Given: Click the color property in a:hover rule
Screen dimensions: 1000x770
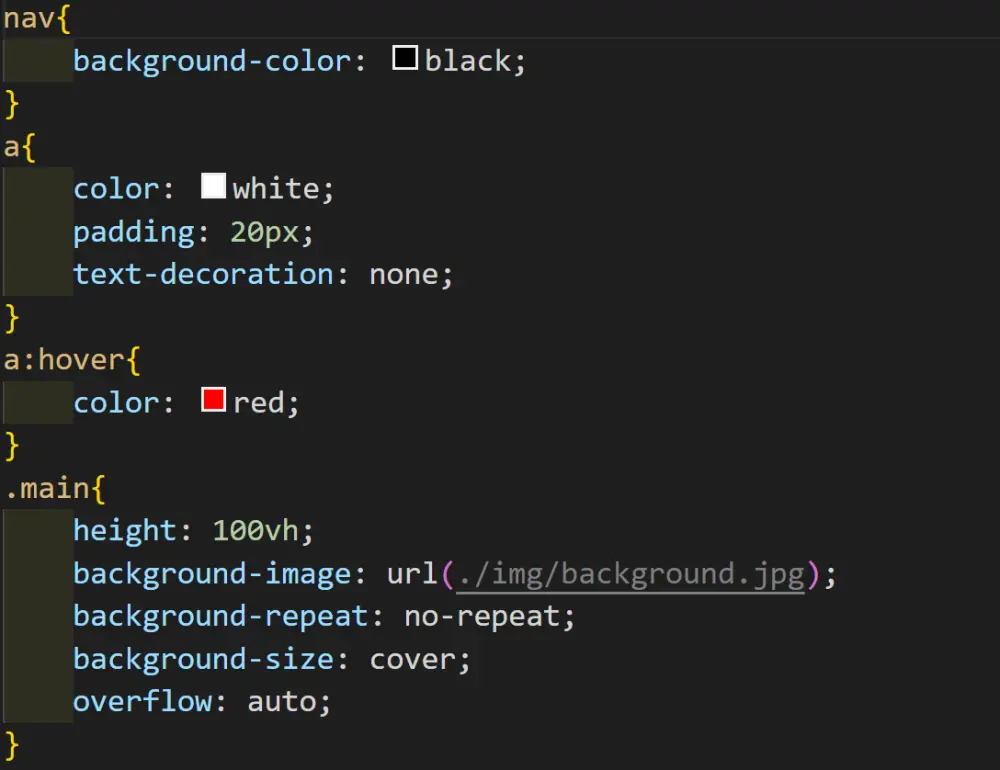Looking at the screenshot, I should (x=116, y=403).
